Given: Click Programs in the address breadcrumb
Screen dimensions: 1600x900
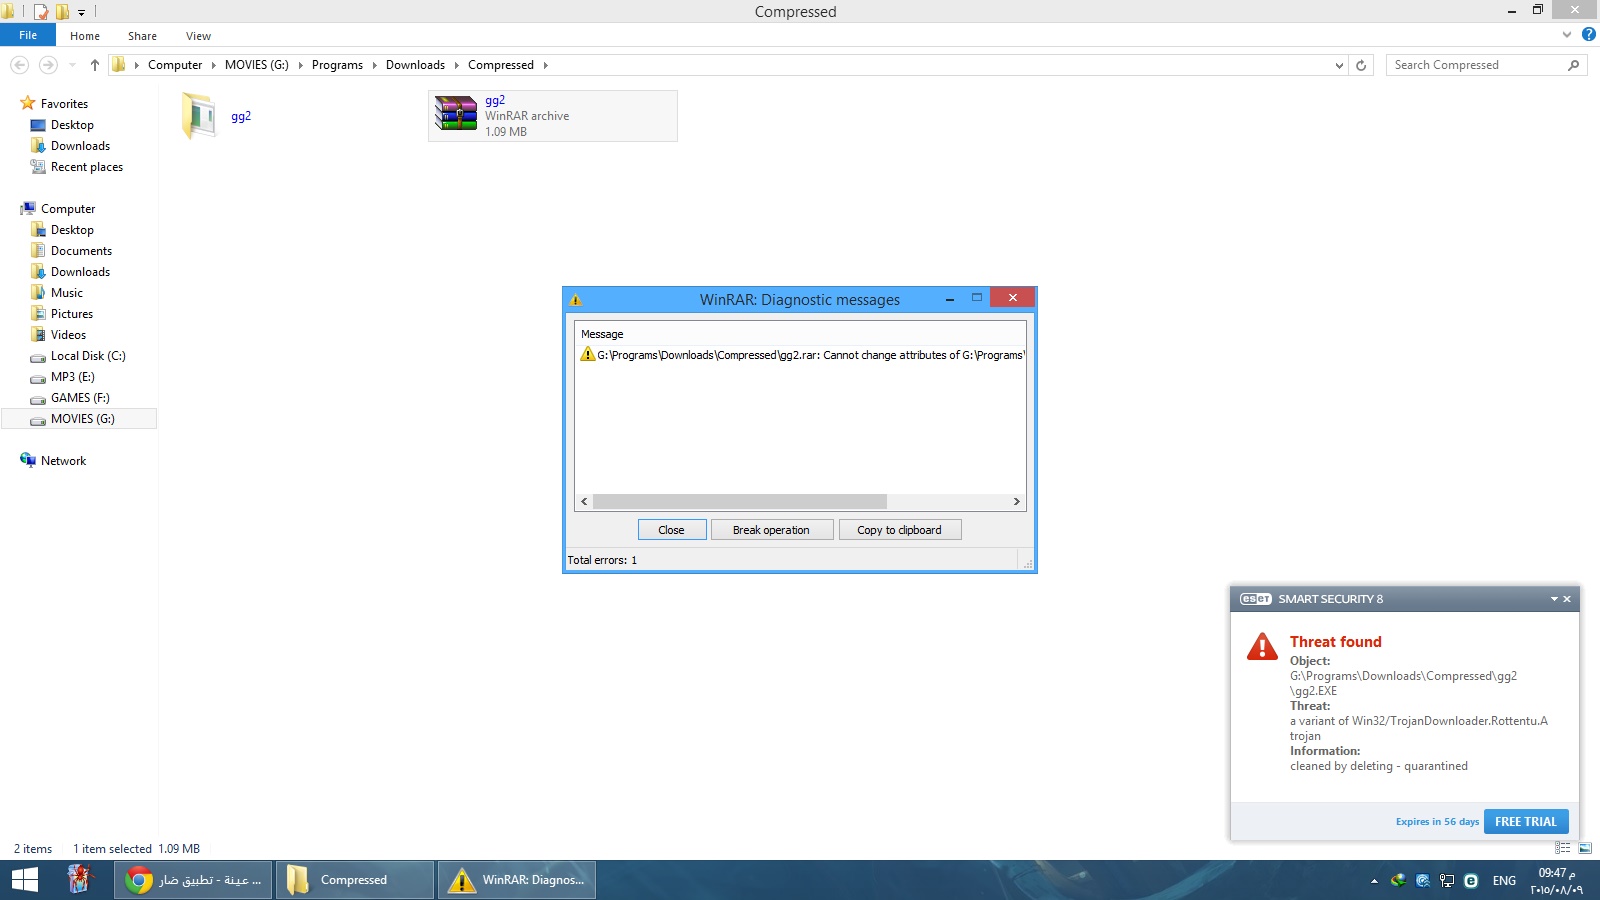Looking at the screenshot, I should (x=337, y=65).
